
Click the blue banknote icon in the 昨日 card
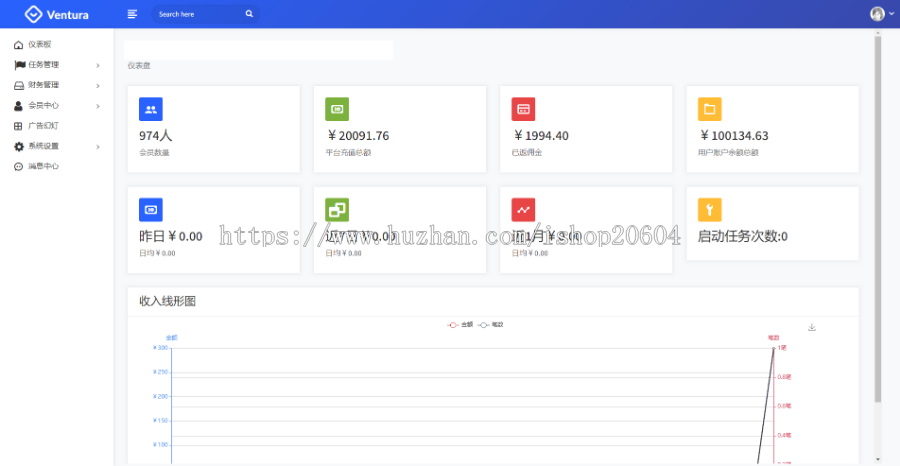click(151, 209)
